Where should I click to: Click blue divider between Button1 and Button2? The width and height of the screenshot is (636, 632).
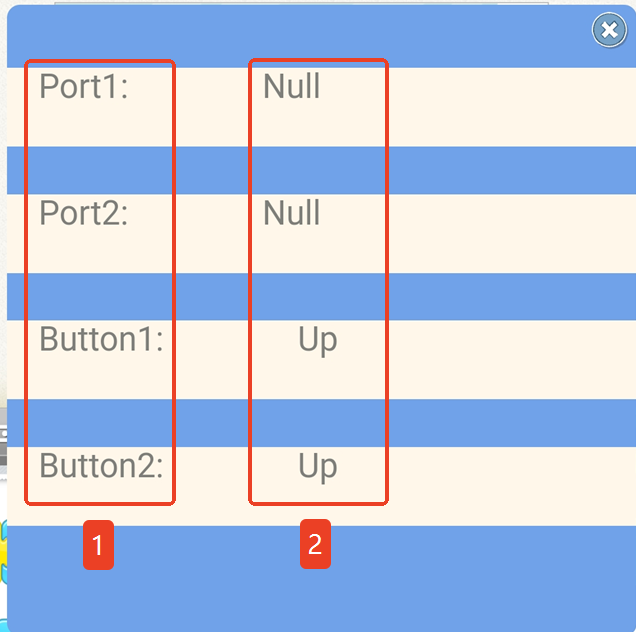511,423
